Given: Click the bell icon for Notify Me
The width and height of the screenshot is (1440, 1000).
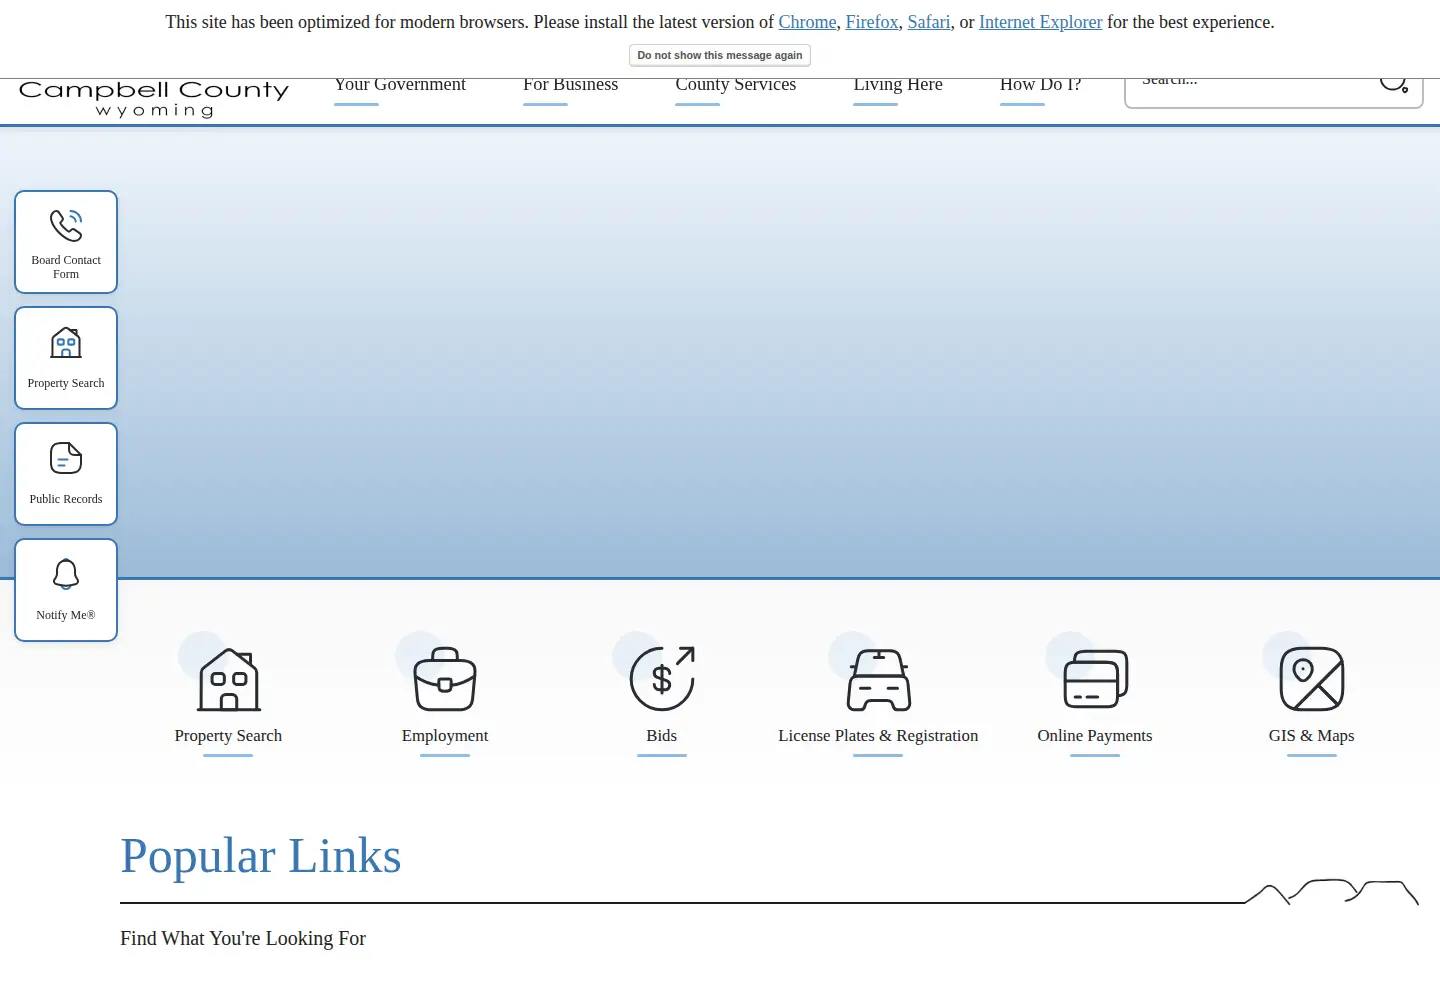Looking at the screenshot, I should [66, 574].
